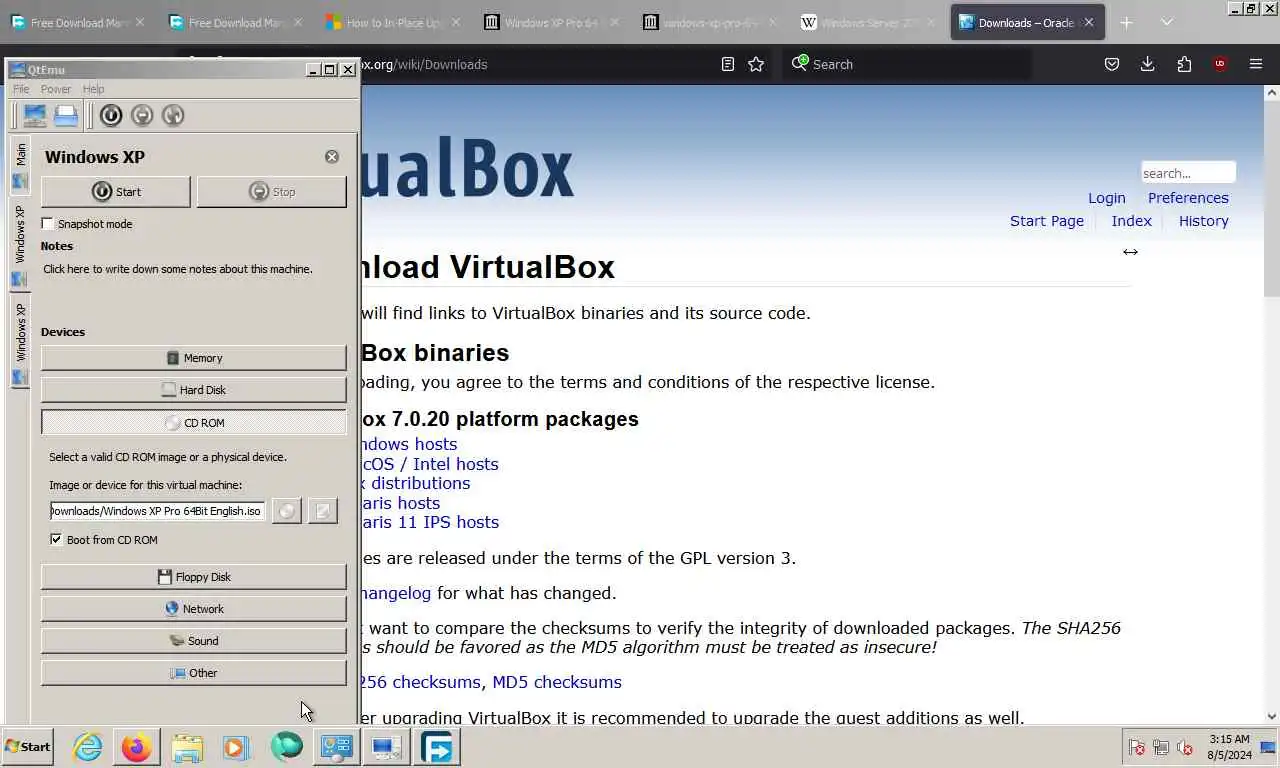Click the VirtualBox site search box
The width and height of the screenshot is (1280, 768).
[x=1188, y=173]
